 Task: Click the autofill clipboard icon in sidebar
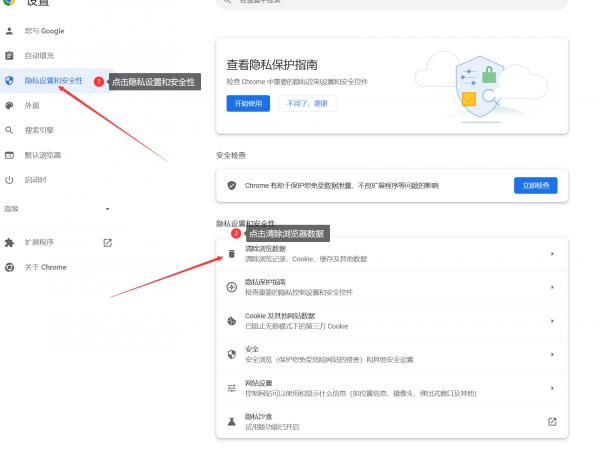point(10,55)
